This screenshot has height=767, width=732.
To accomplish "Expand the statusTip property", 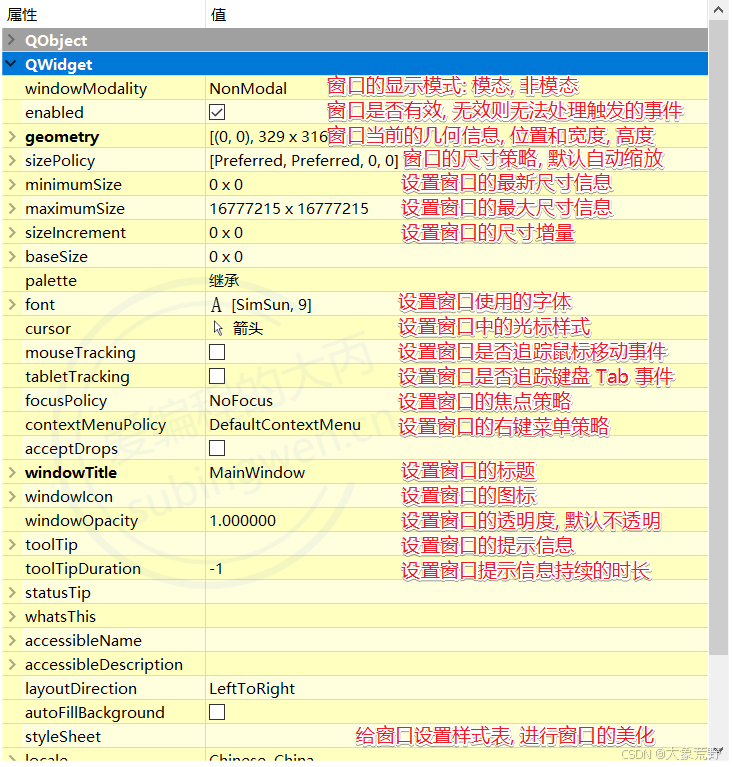I will pos(12,592).
